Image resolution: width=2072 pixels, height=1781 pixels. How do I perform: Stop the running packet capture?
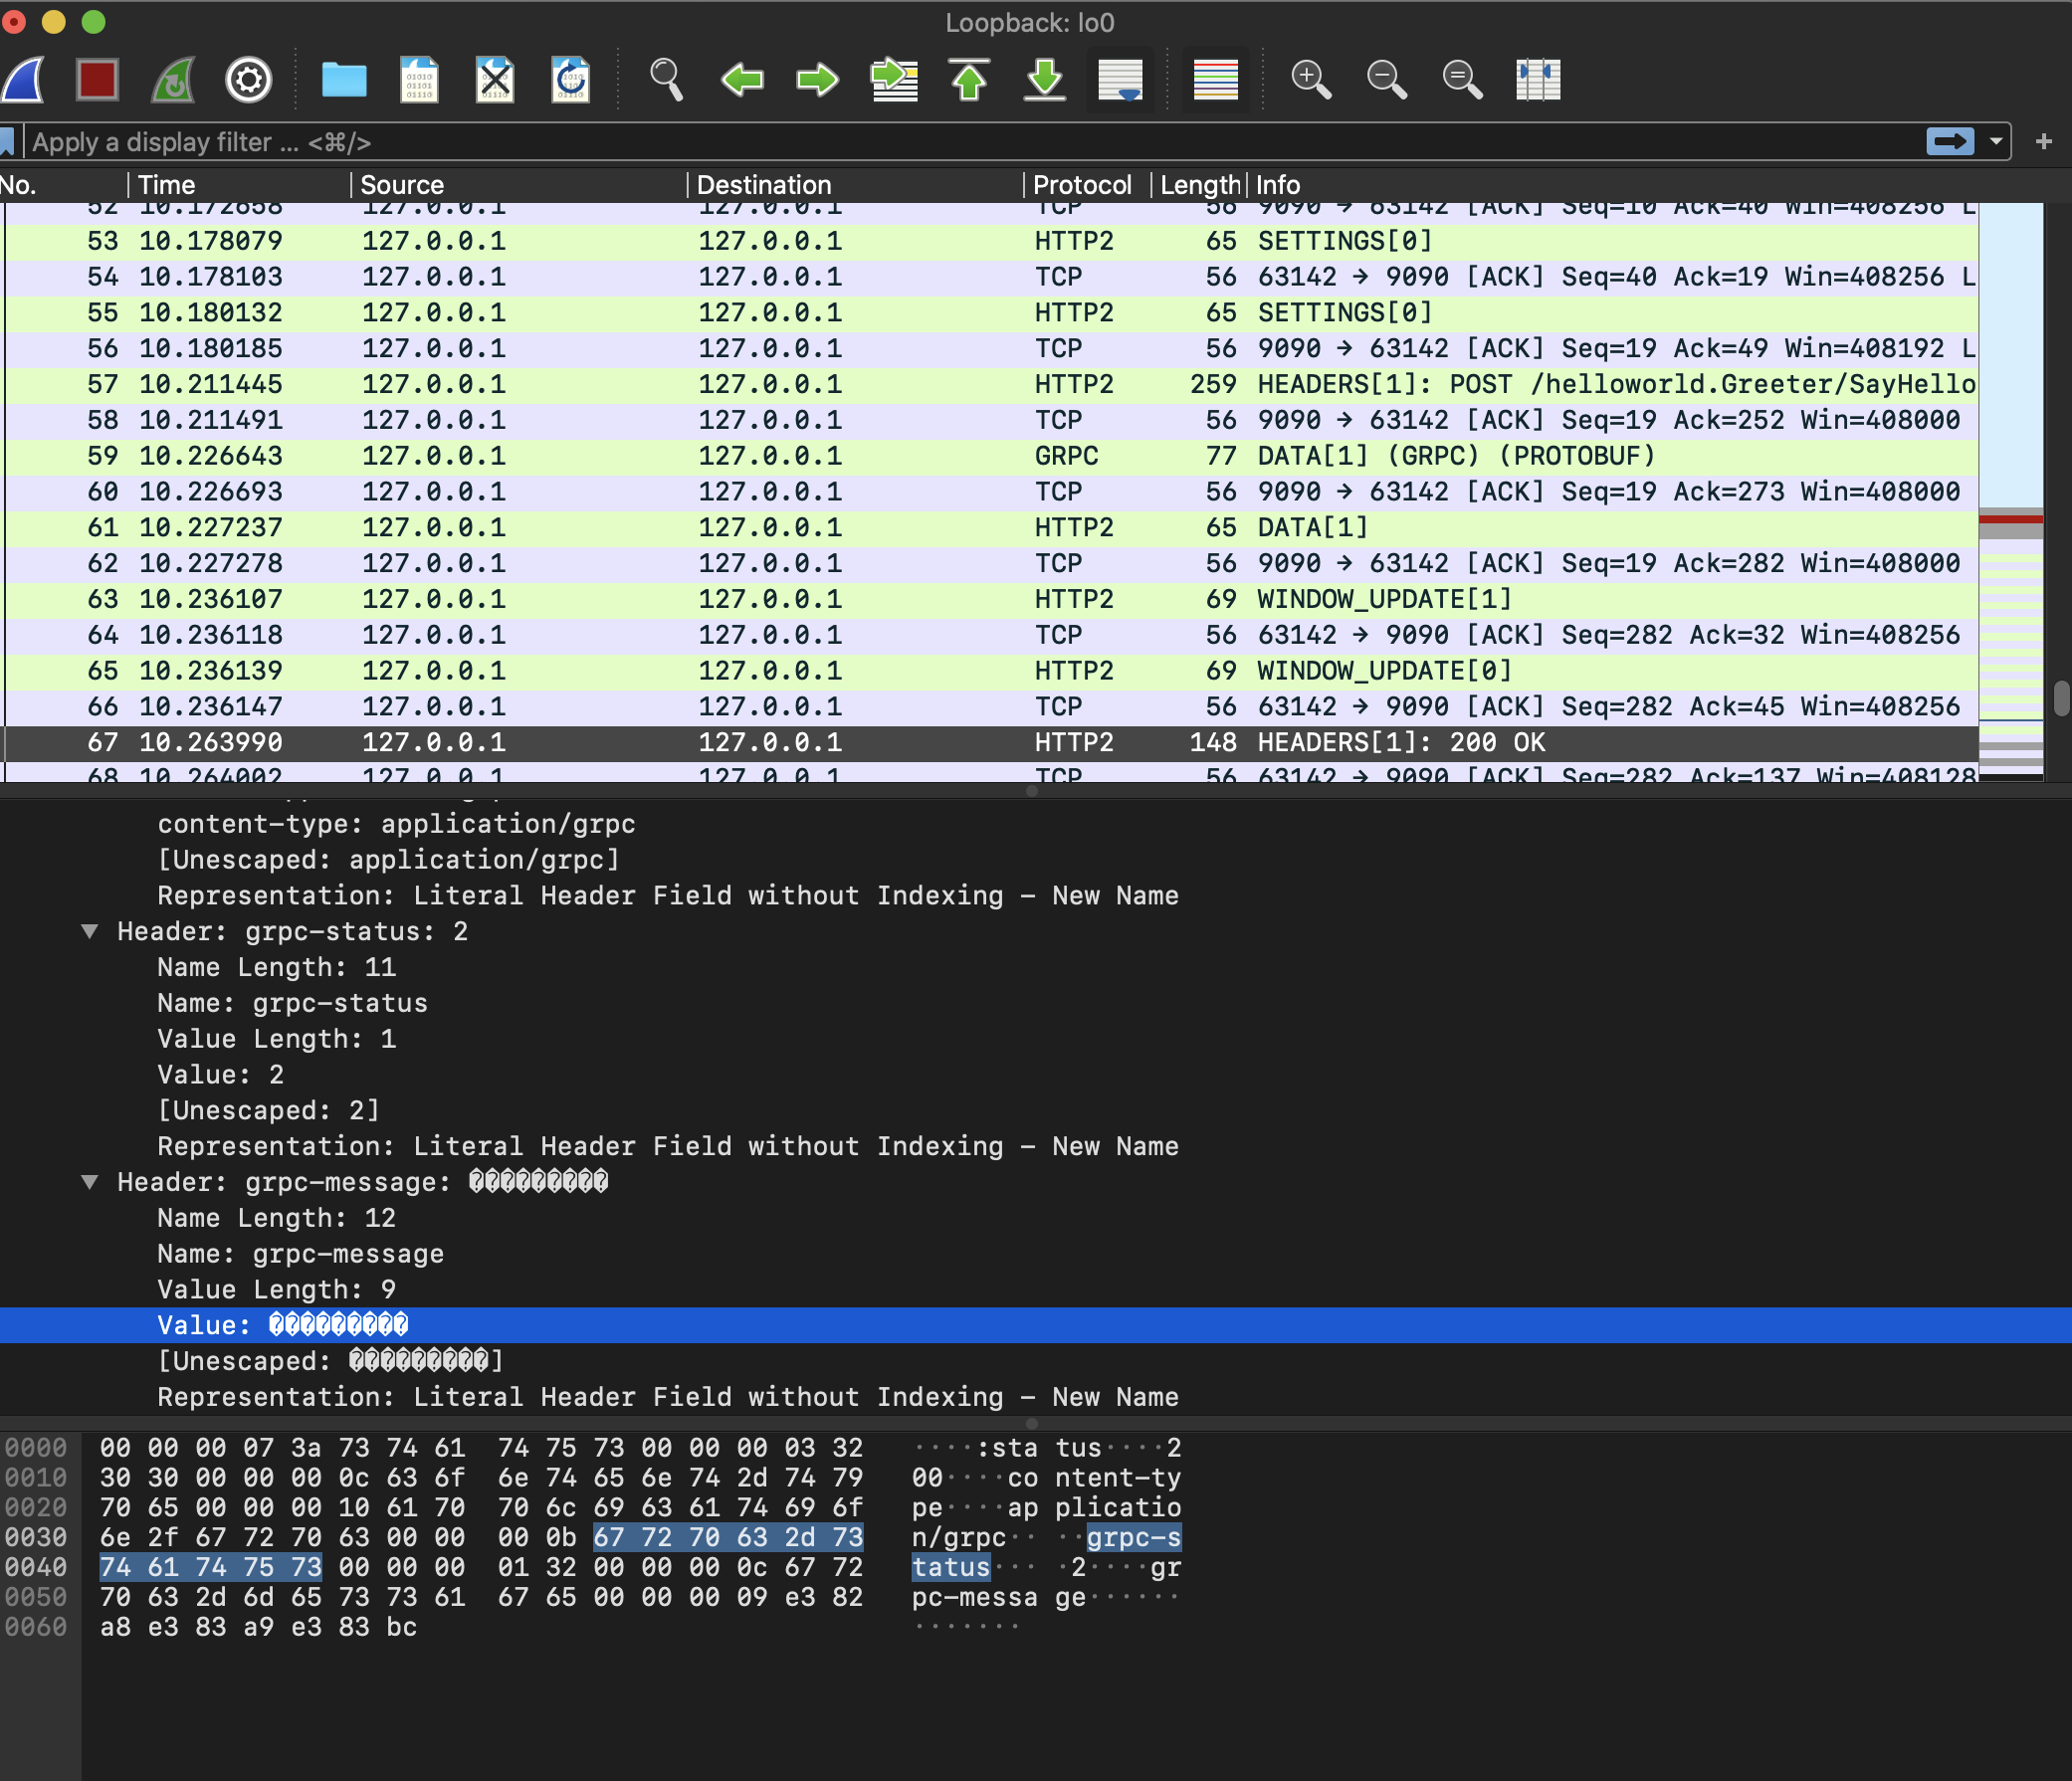pyautogui.click(x=97, y=80)
